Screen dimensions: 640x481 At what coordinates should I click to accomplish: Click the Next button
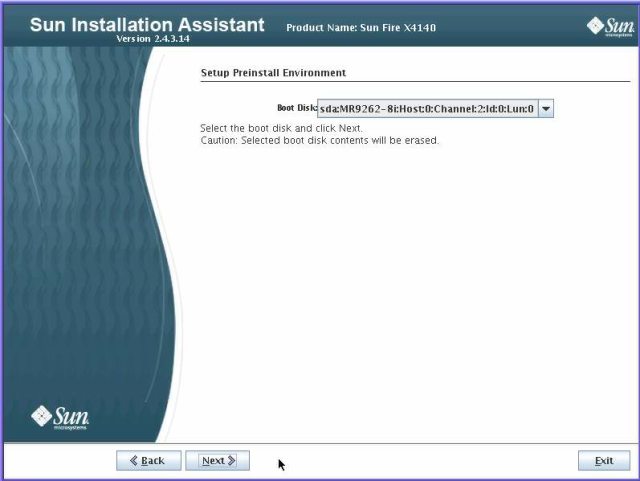click(x=218, y=461)
